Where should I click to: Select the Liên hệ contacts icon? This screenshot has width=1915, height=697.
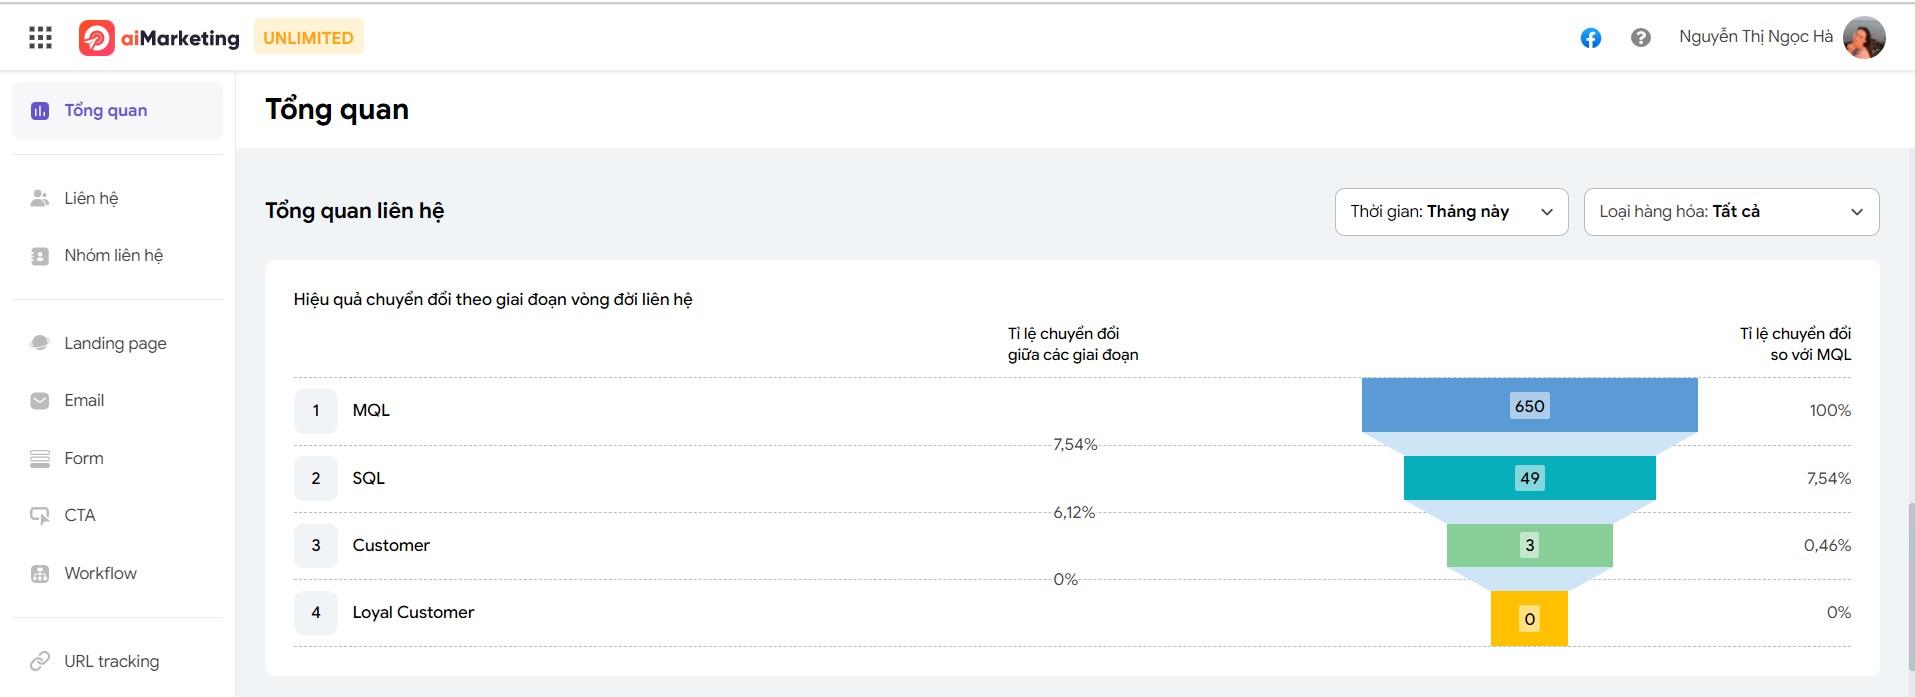[x=40, y=198]
